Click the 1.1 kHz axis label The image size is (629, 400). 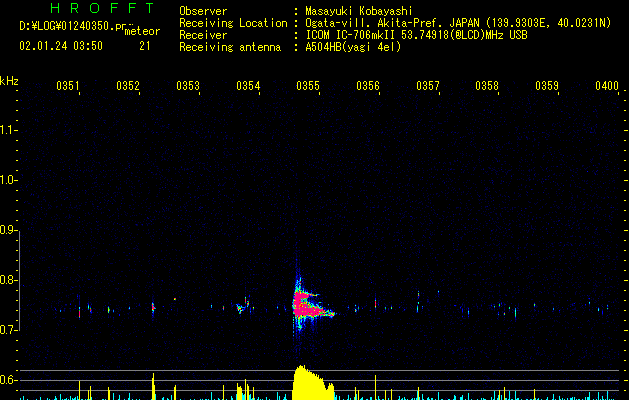coord(8,130)
